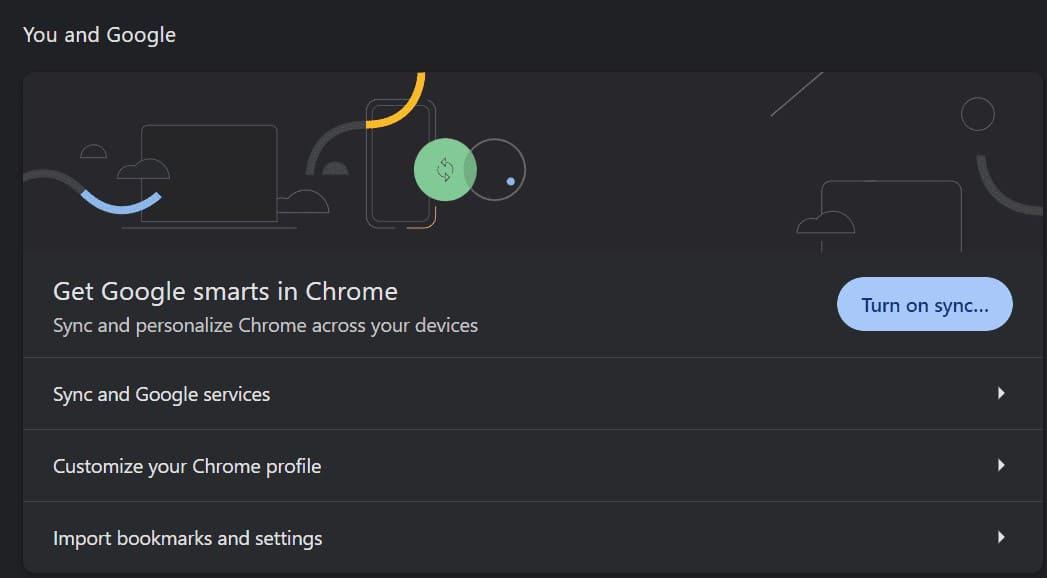
Task: Click the empty circle outline at top right
Action: click(977, 114)
